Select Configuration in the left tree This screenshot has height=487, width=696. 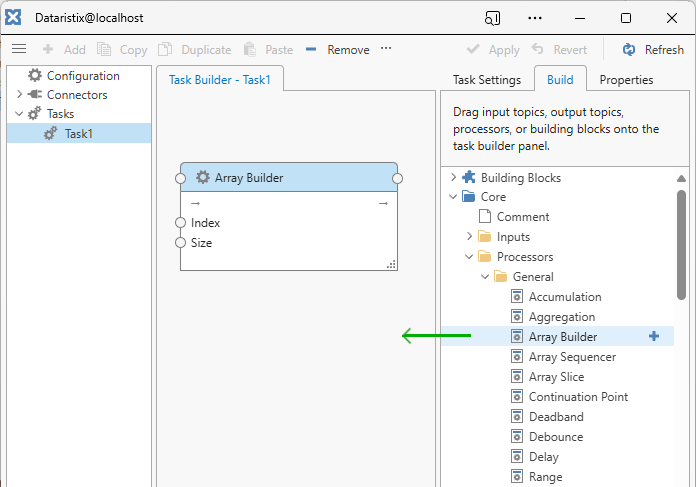(x=83, y=76)
